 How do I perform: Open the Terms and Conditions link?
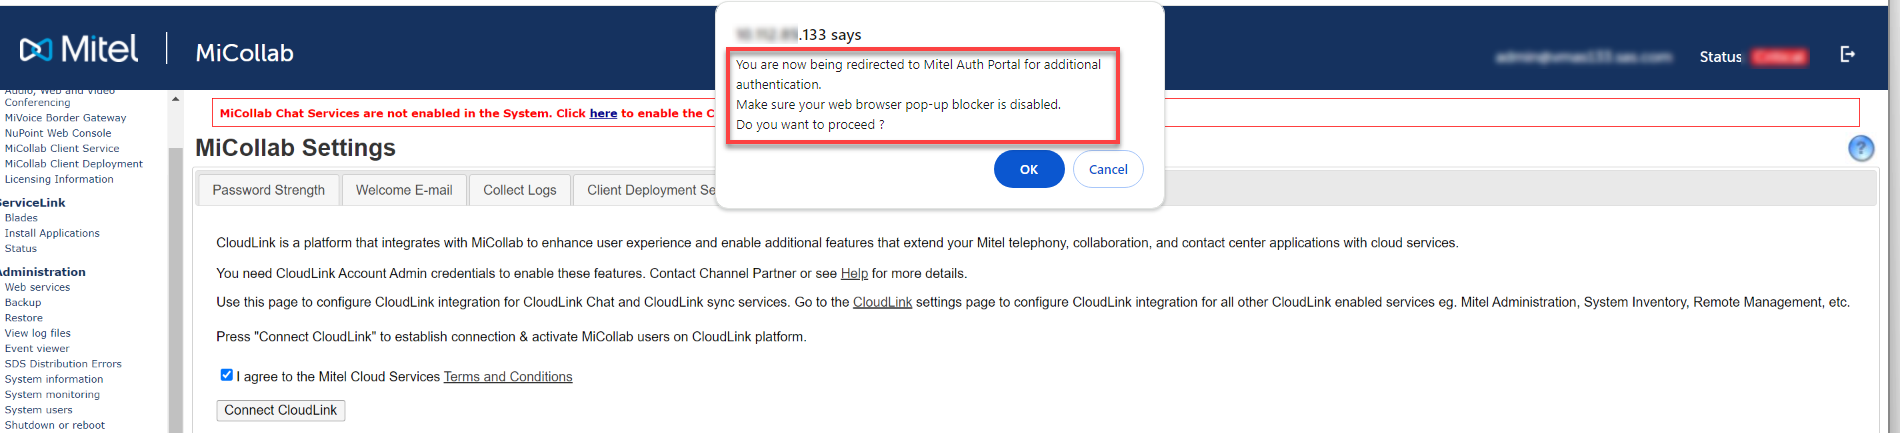coord(508,377)
